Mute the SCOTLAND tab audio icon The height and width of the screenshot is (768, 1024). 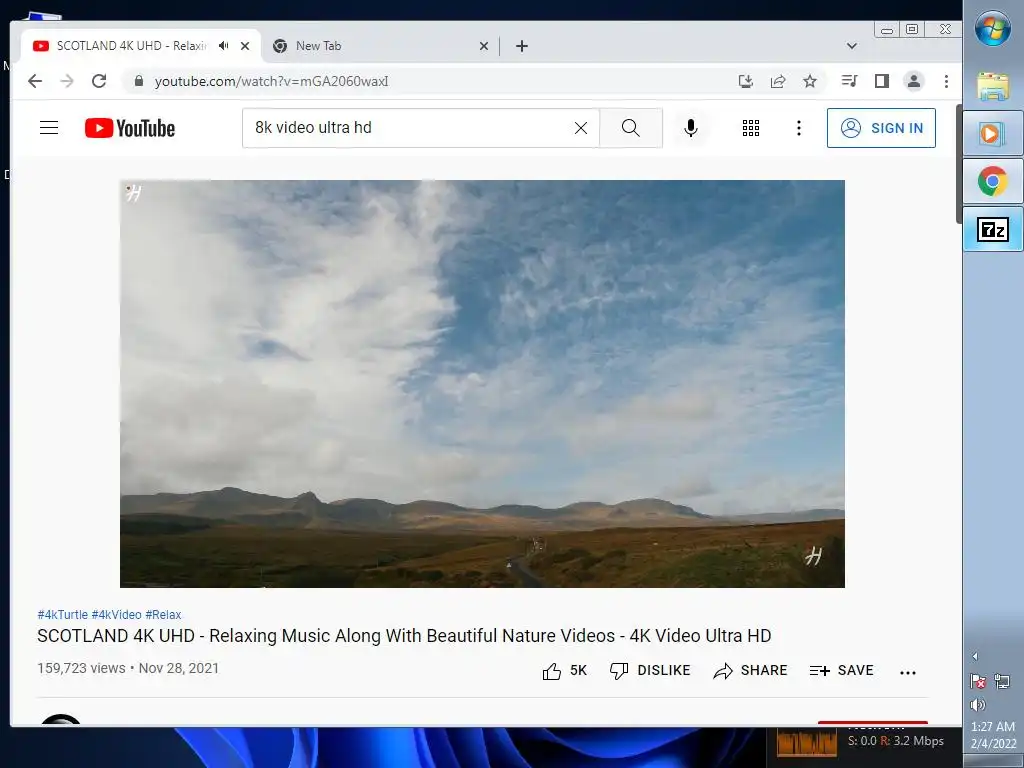coord(223,46)
